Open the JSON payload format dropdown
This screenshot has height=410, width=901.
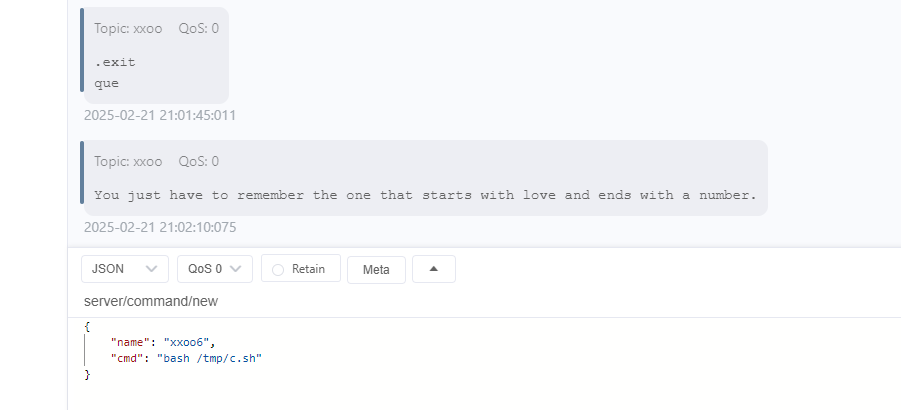124,269
